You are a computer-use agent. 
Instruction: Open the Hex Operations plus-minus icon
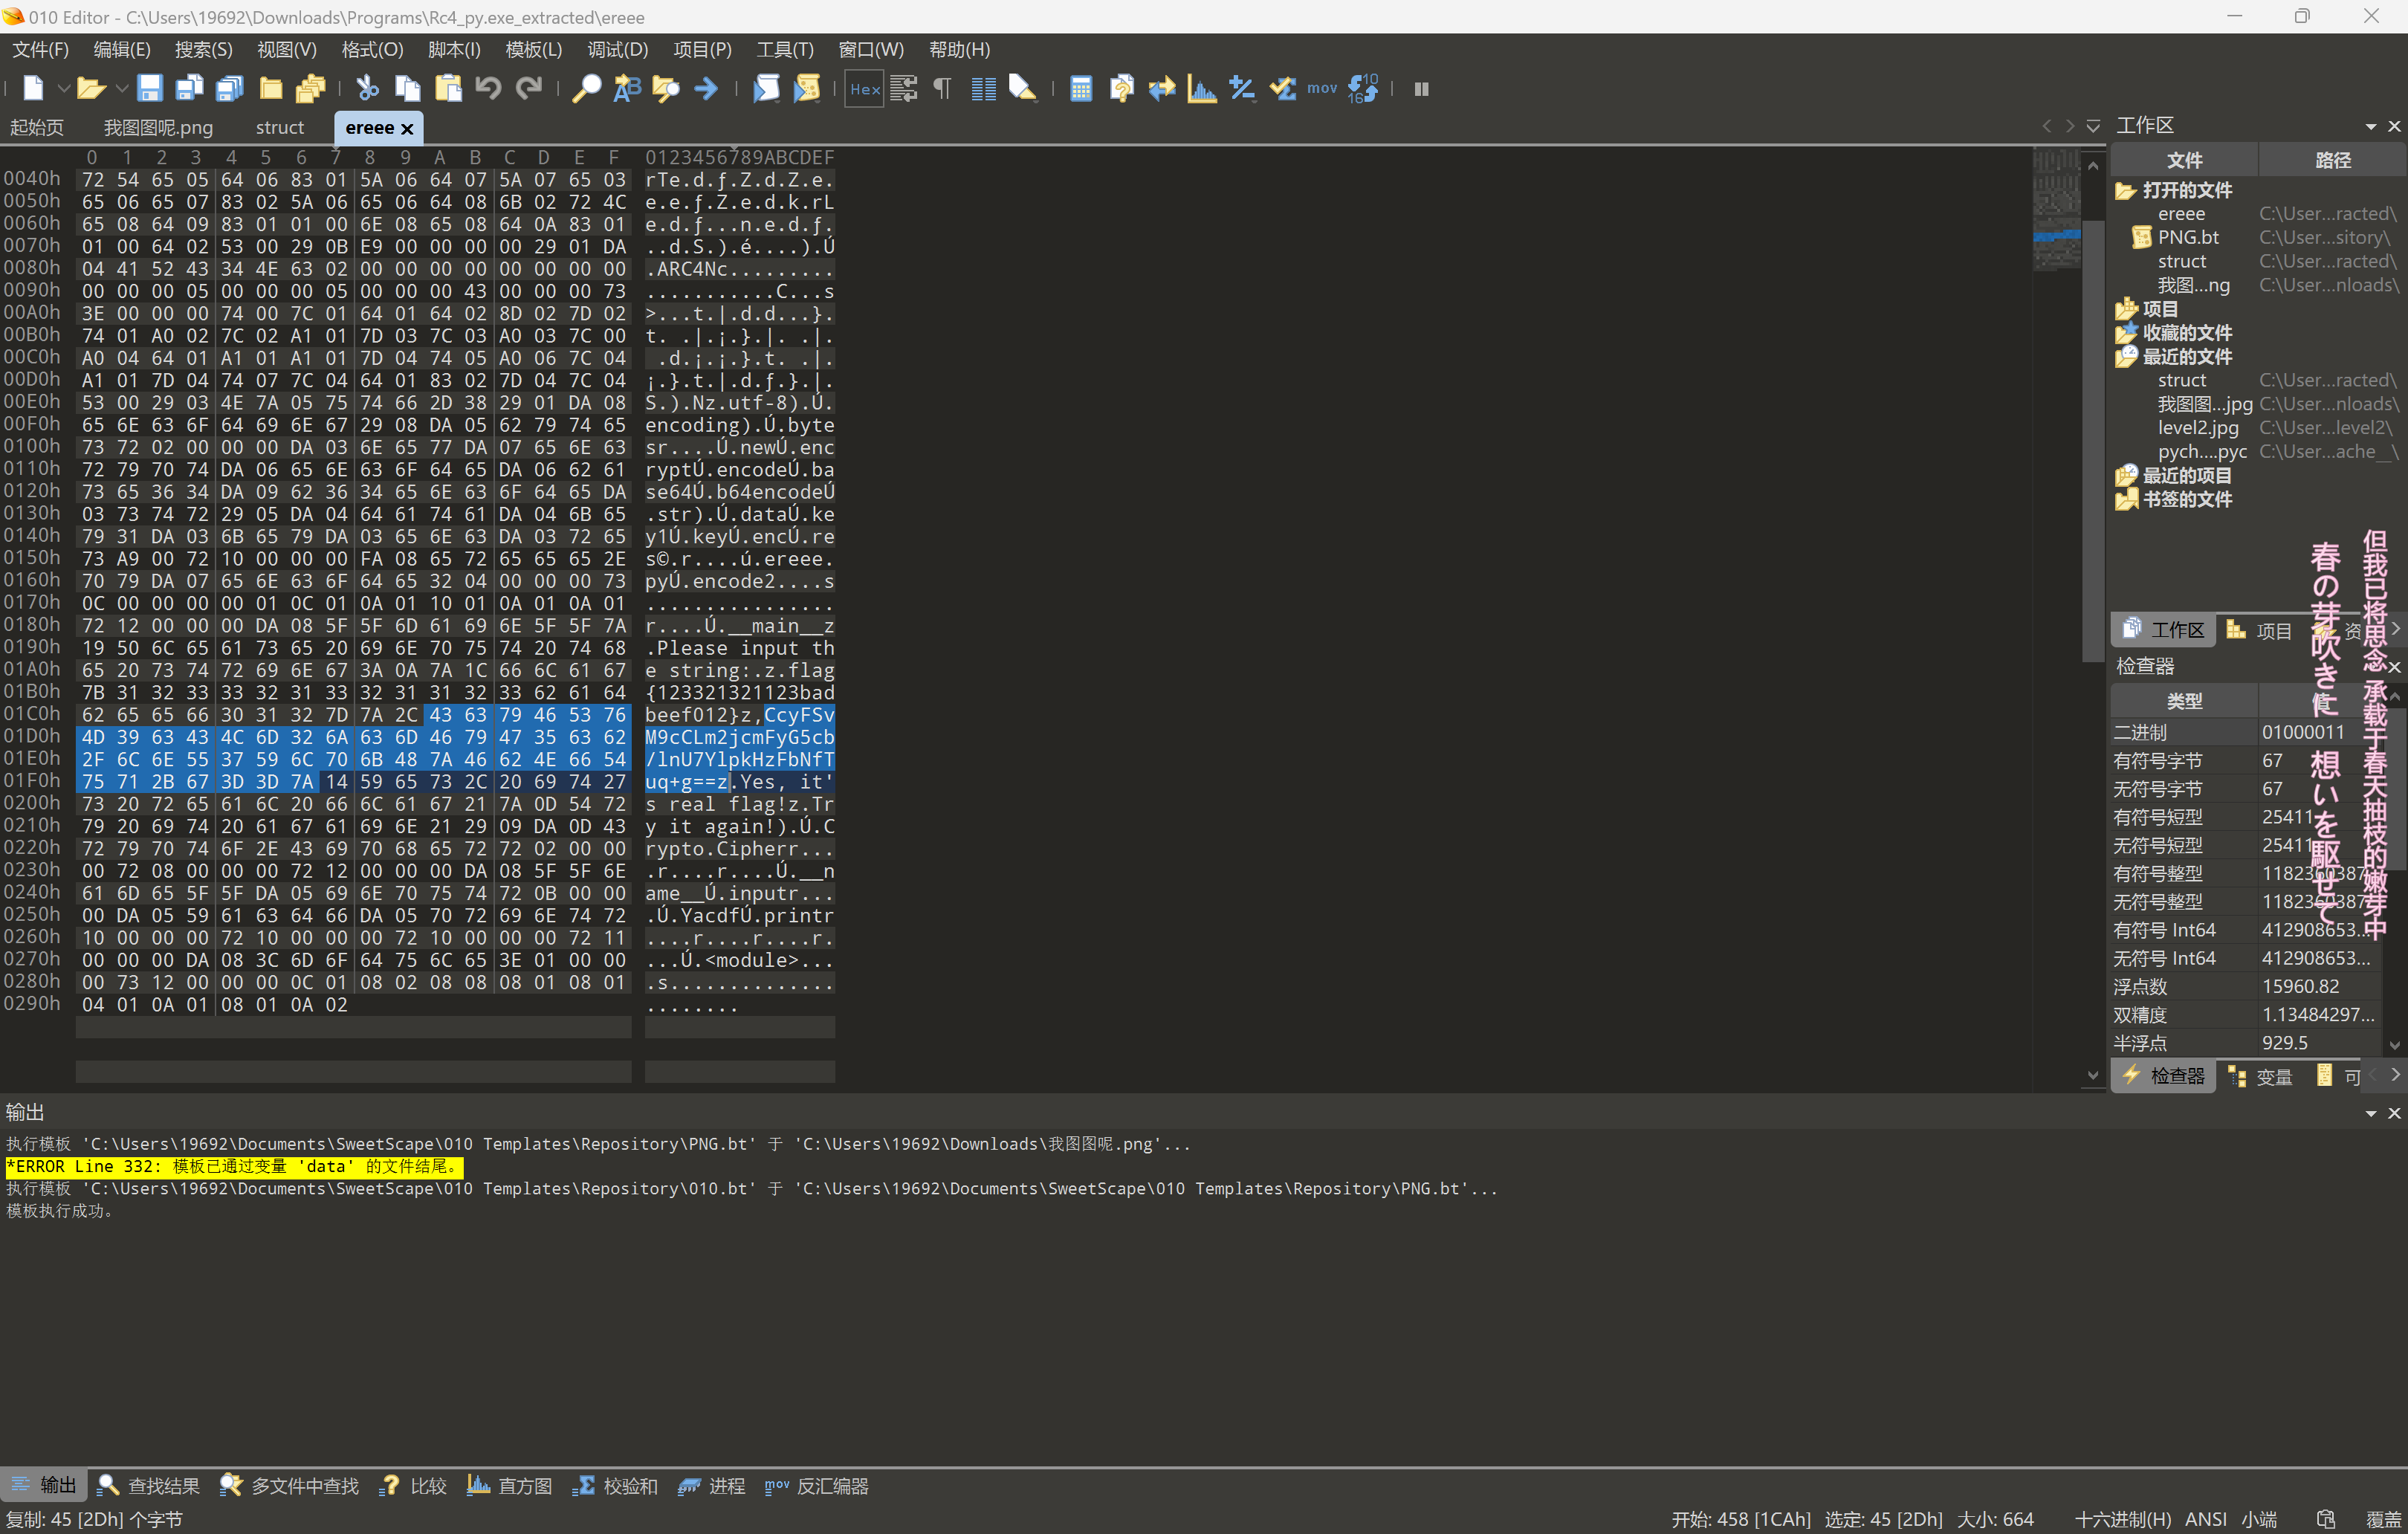[1242, 89]
